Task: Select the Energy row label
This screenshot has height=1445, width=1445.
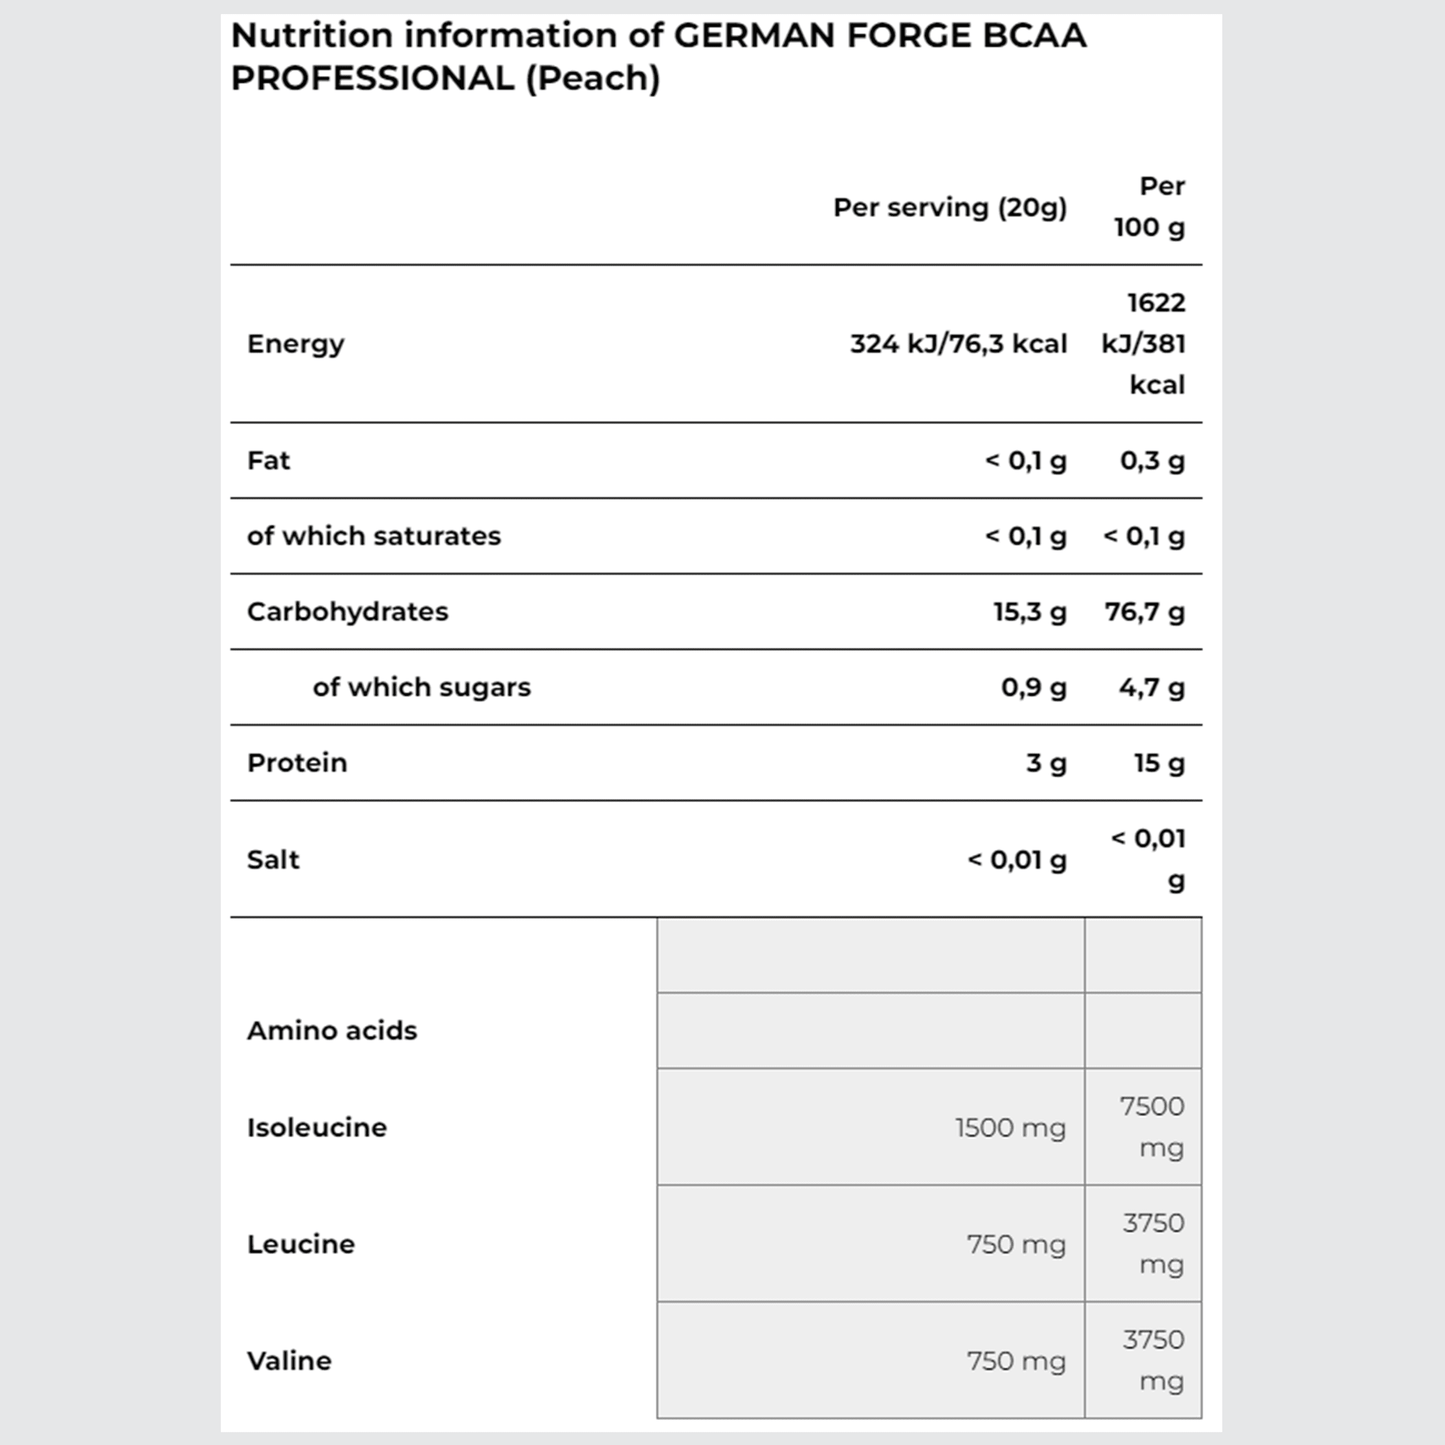Action: 296,344
